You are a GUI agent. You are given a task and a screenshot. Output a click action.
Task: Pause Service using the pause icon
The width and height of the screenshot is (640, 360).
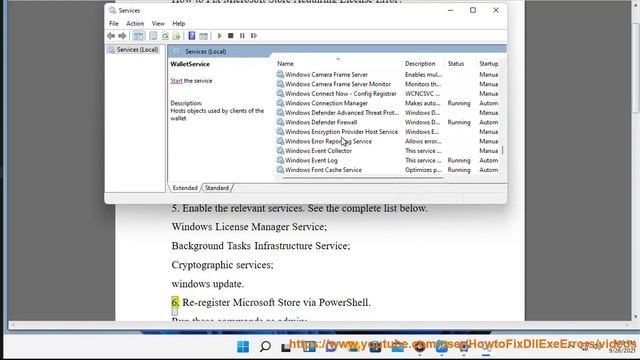coord(242,36)
